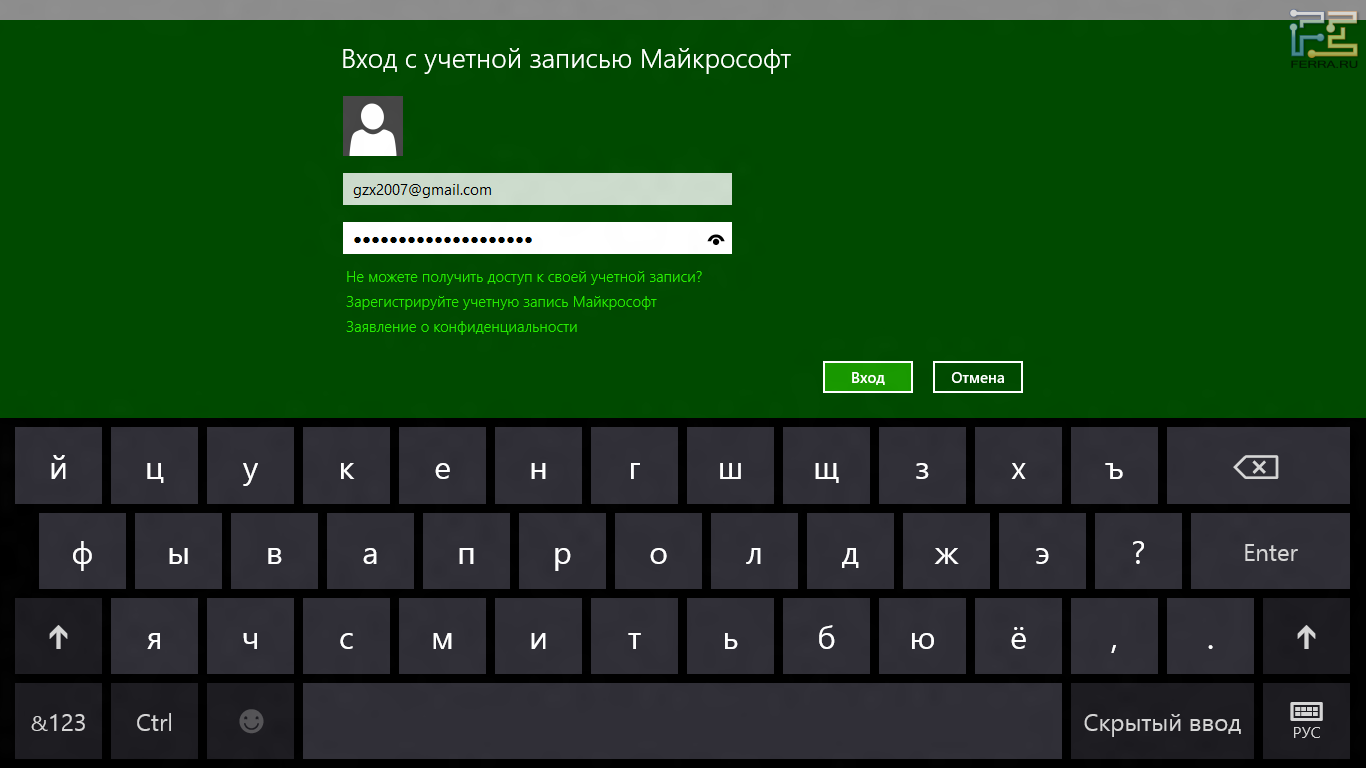Open the emoji smiley keyboard
The image size is (1366, 768).
point(250,722)
